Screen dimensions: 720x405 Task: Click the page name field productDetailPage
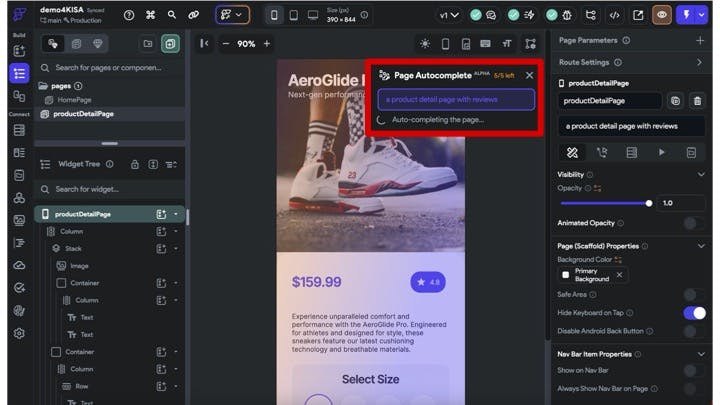point(610,101)
